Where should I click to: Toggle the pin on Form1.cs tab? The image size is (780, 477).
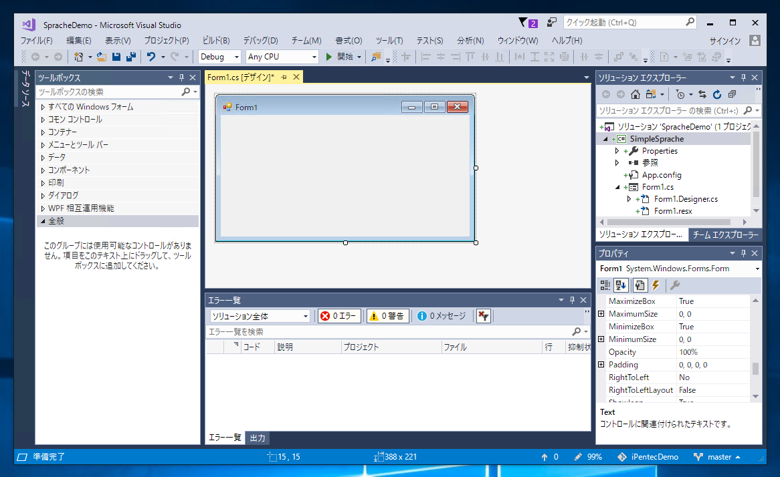284,77
